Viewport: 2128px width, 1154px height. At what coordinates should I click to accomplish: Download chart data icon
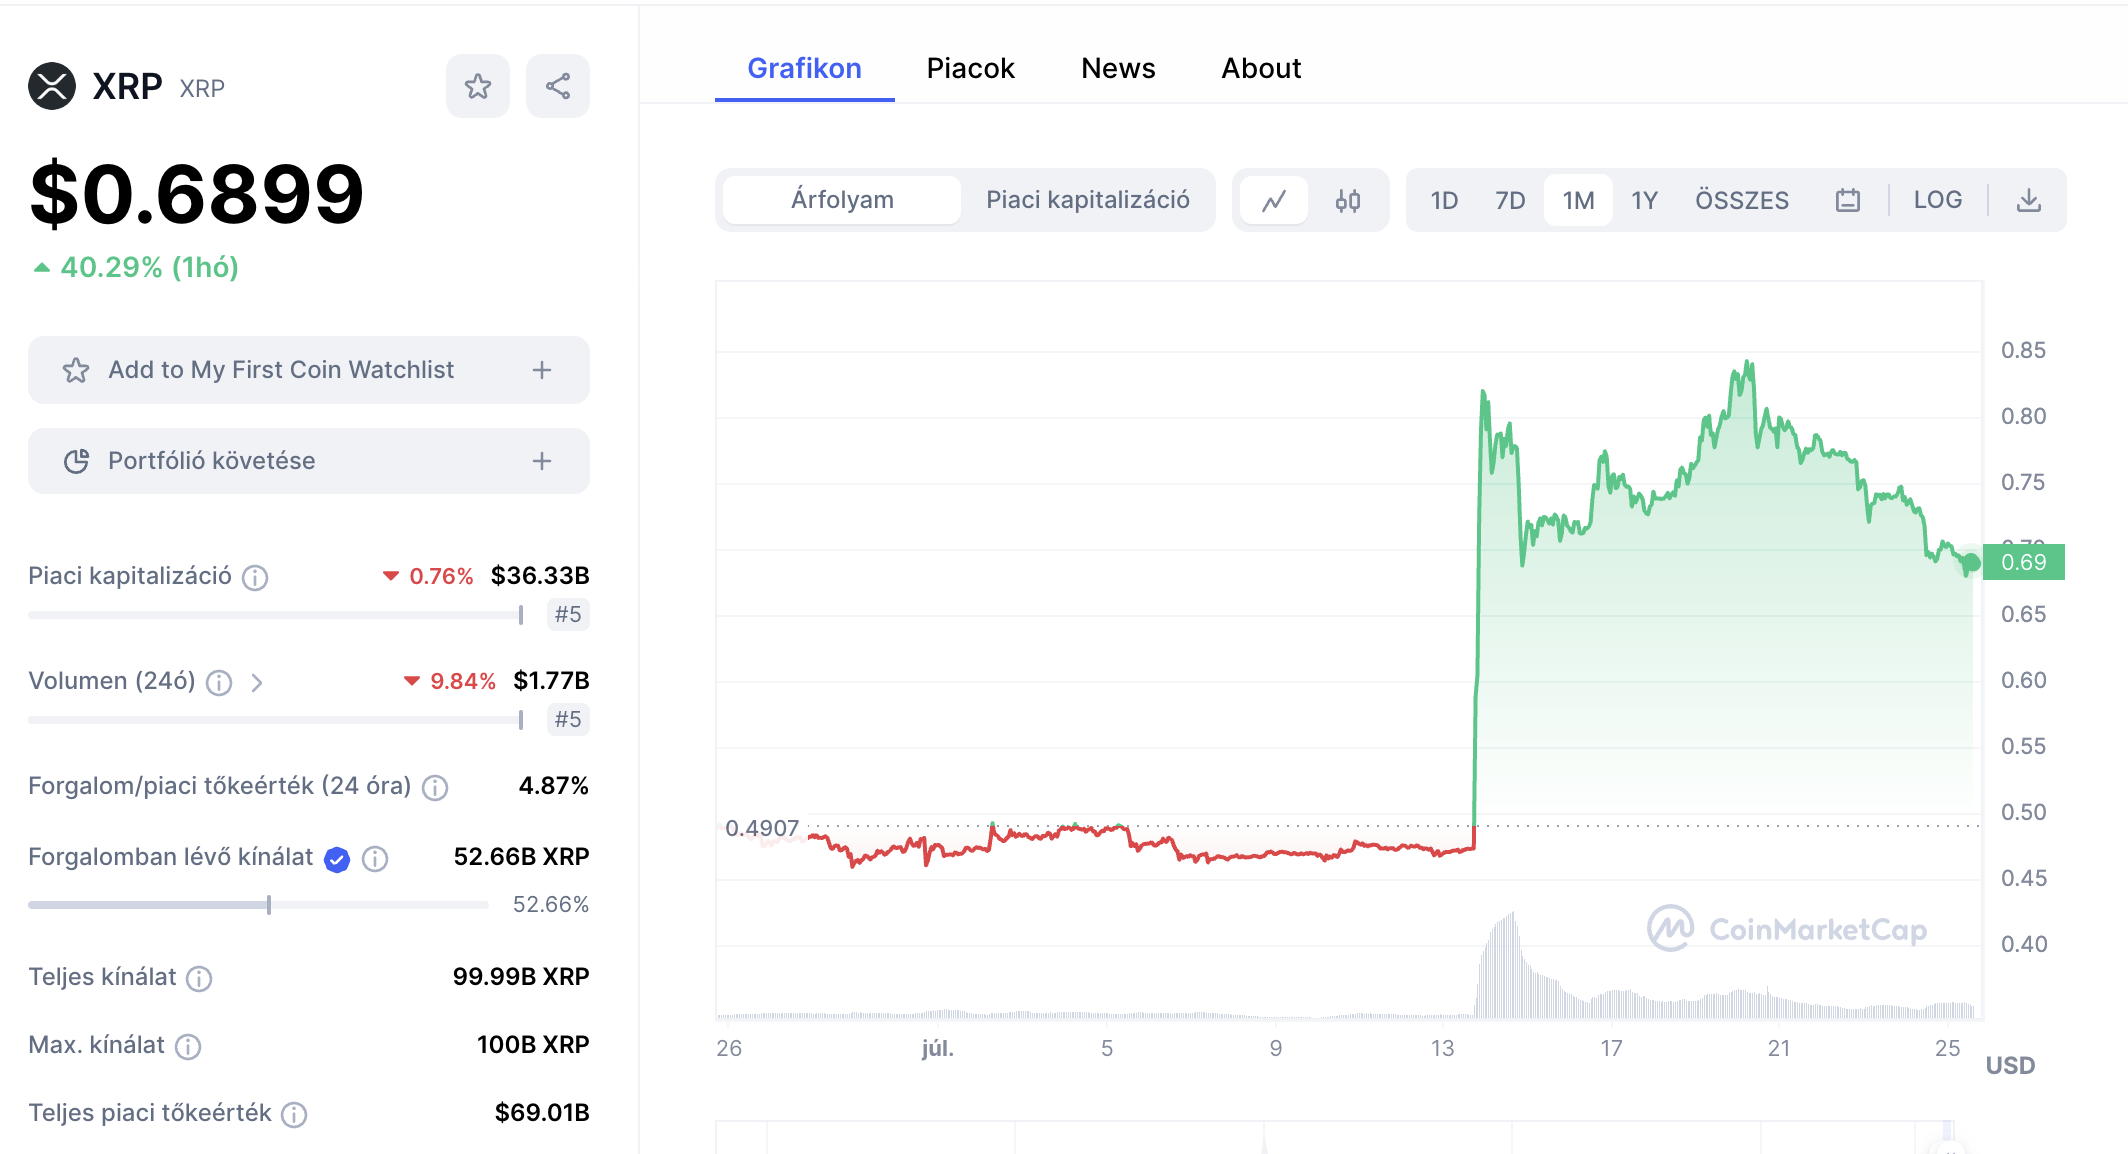click(2029, 200)
